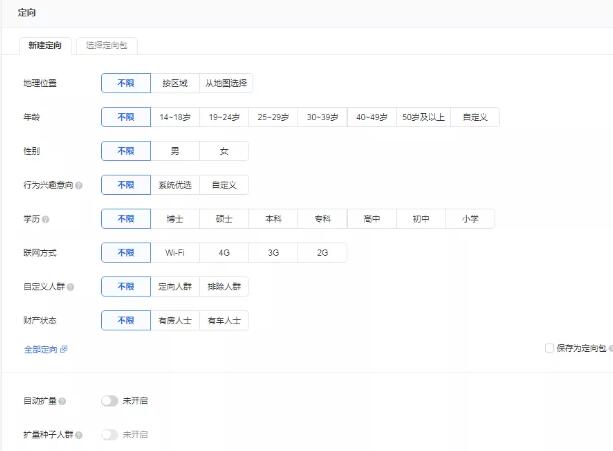The image size is (613, 451).
Task: Click help icon beside 财产状态
Action: click(60, 321)
